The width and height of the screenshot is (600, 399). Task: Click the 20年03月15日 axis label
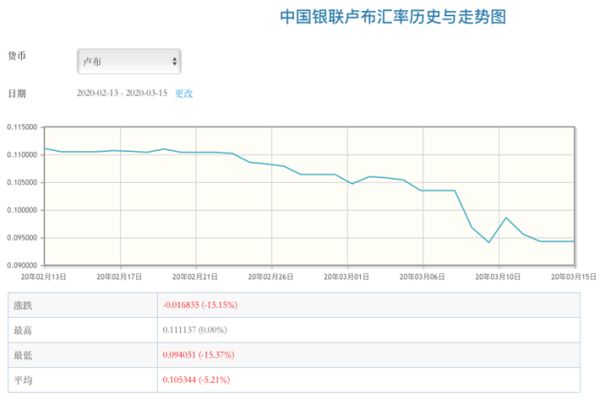tap(574, 277)
